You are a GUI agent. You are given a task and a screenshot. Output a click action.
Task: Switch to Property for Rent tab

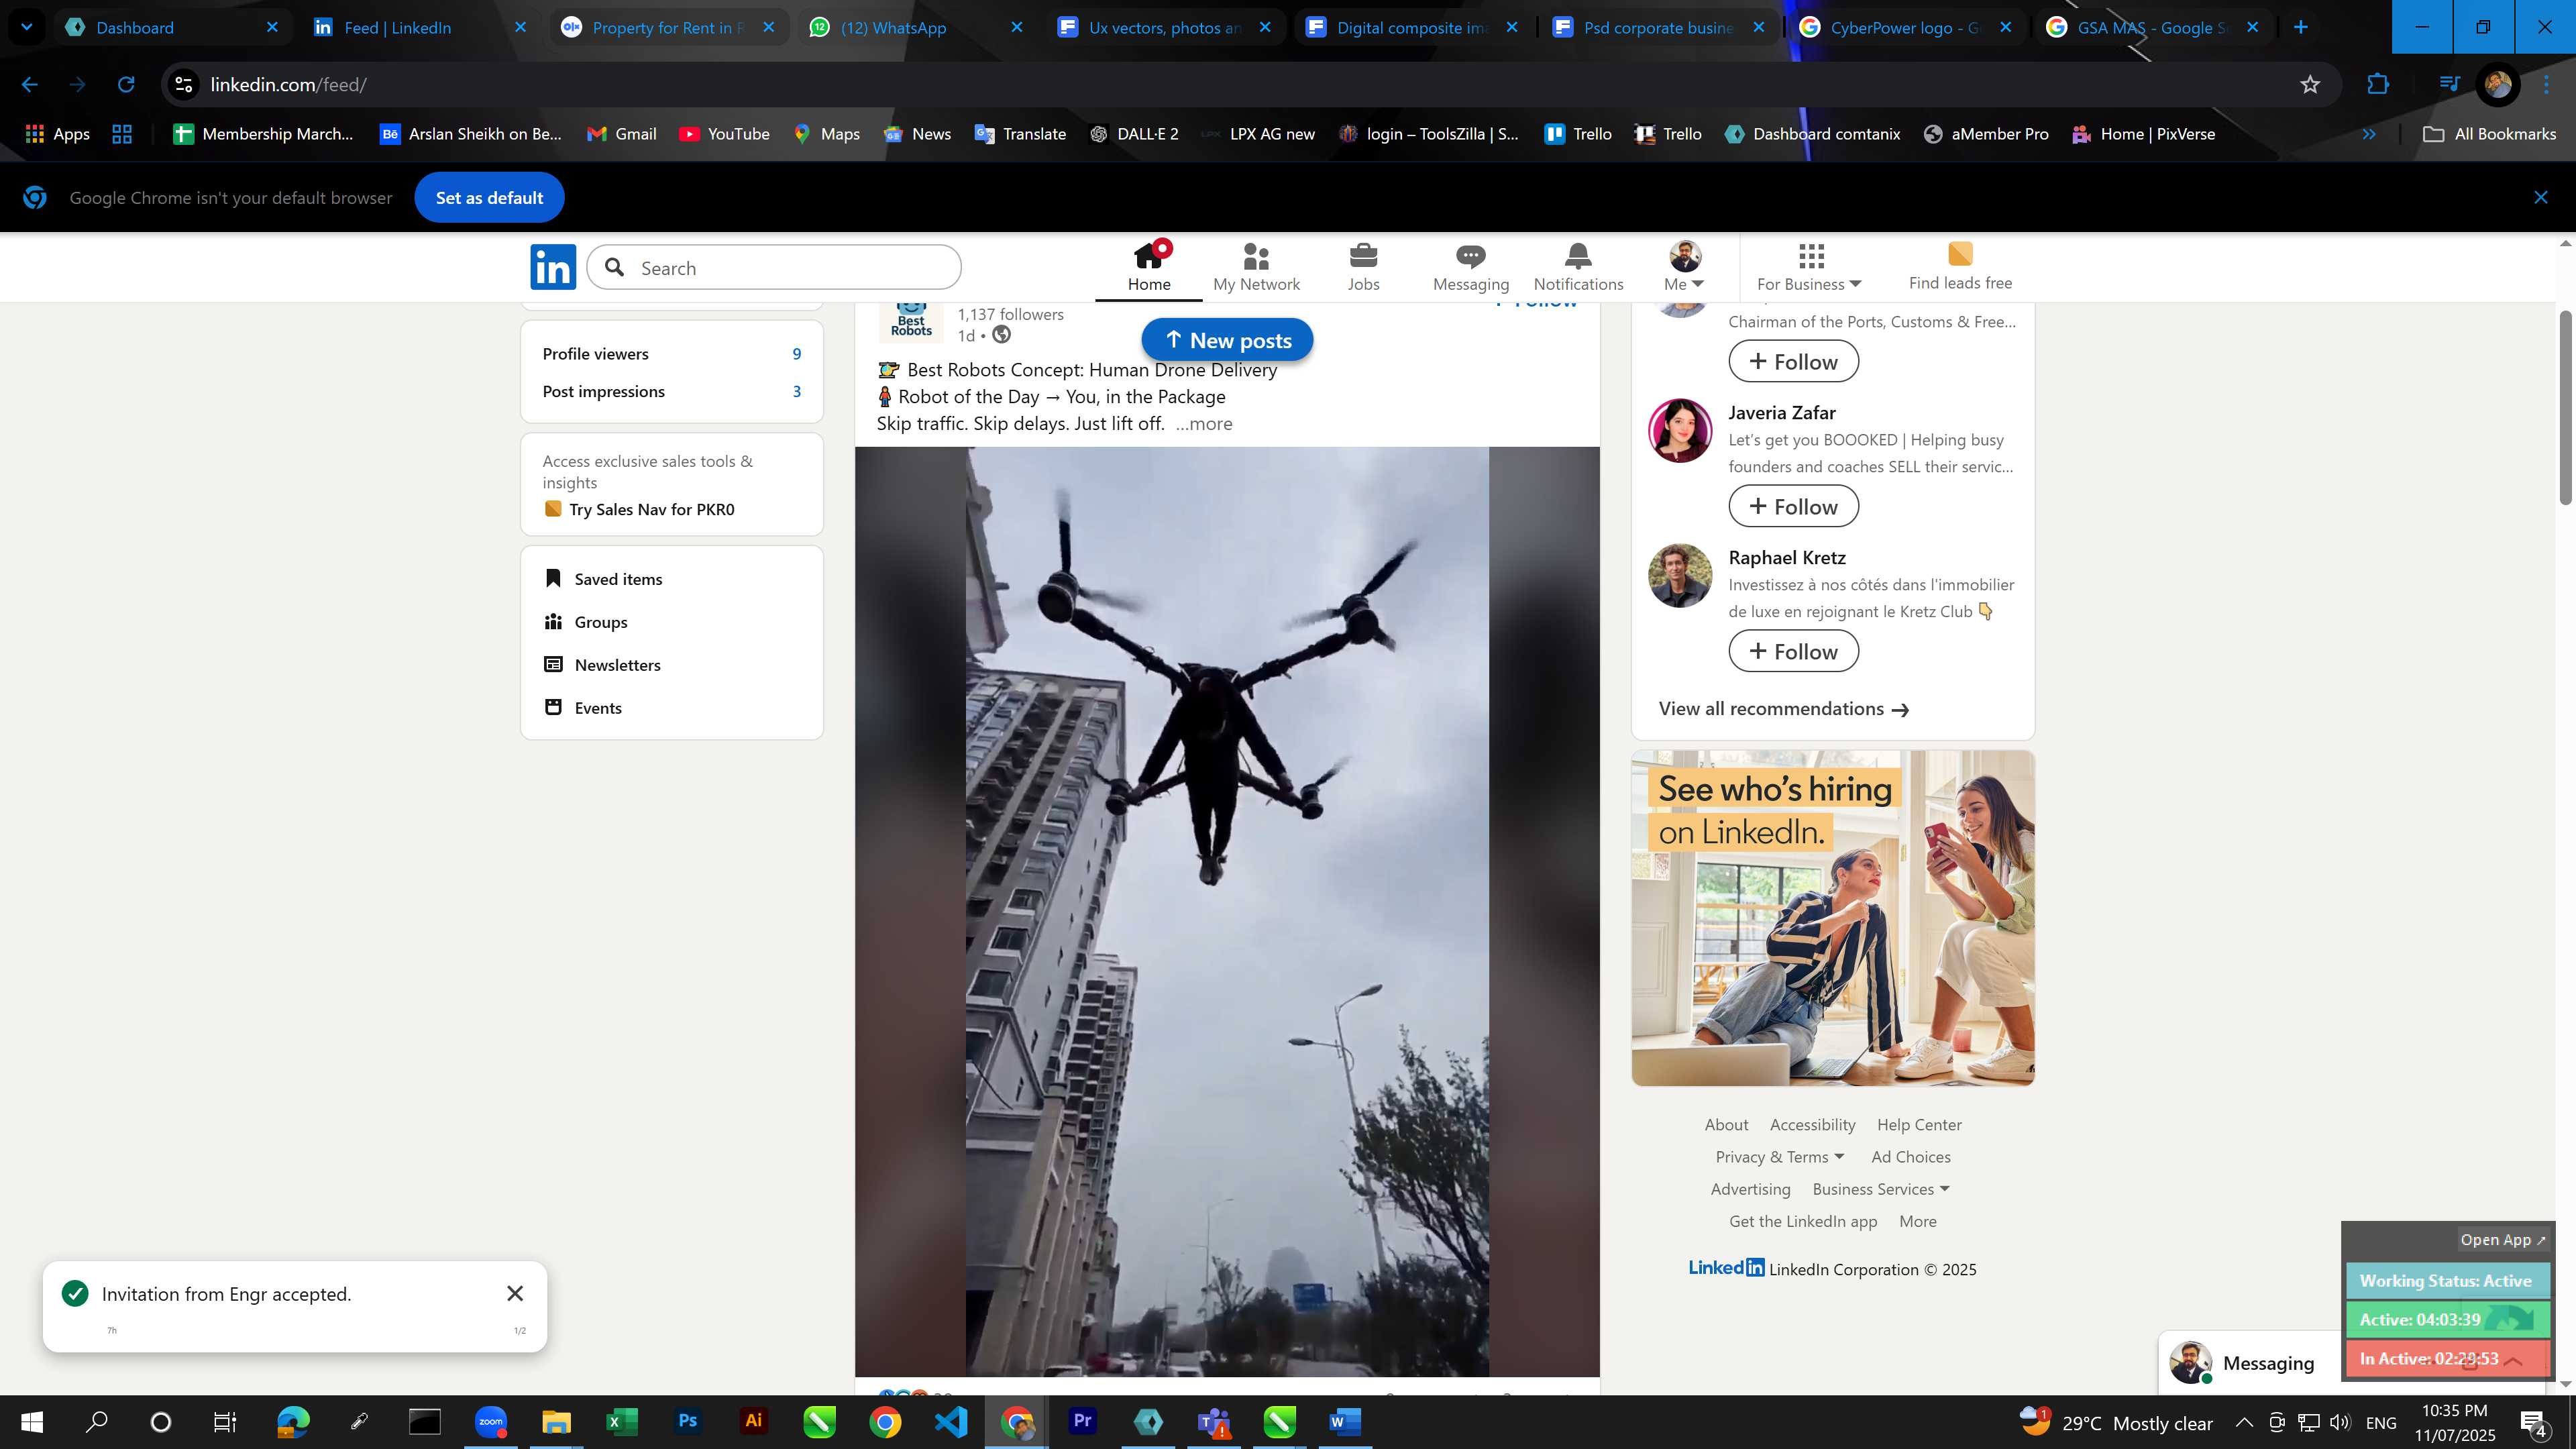(668, 27)
